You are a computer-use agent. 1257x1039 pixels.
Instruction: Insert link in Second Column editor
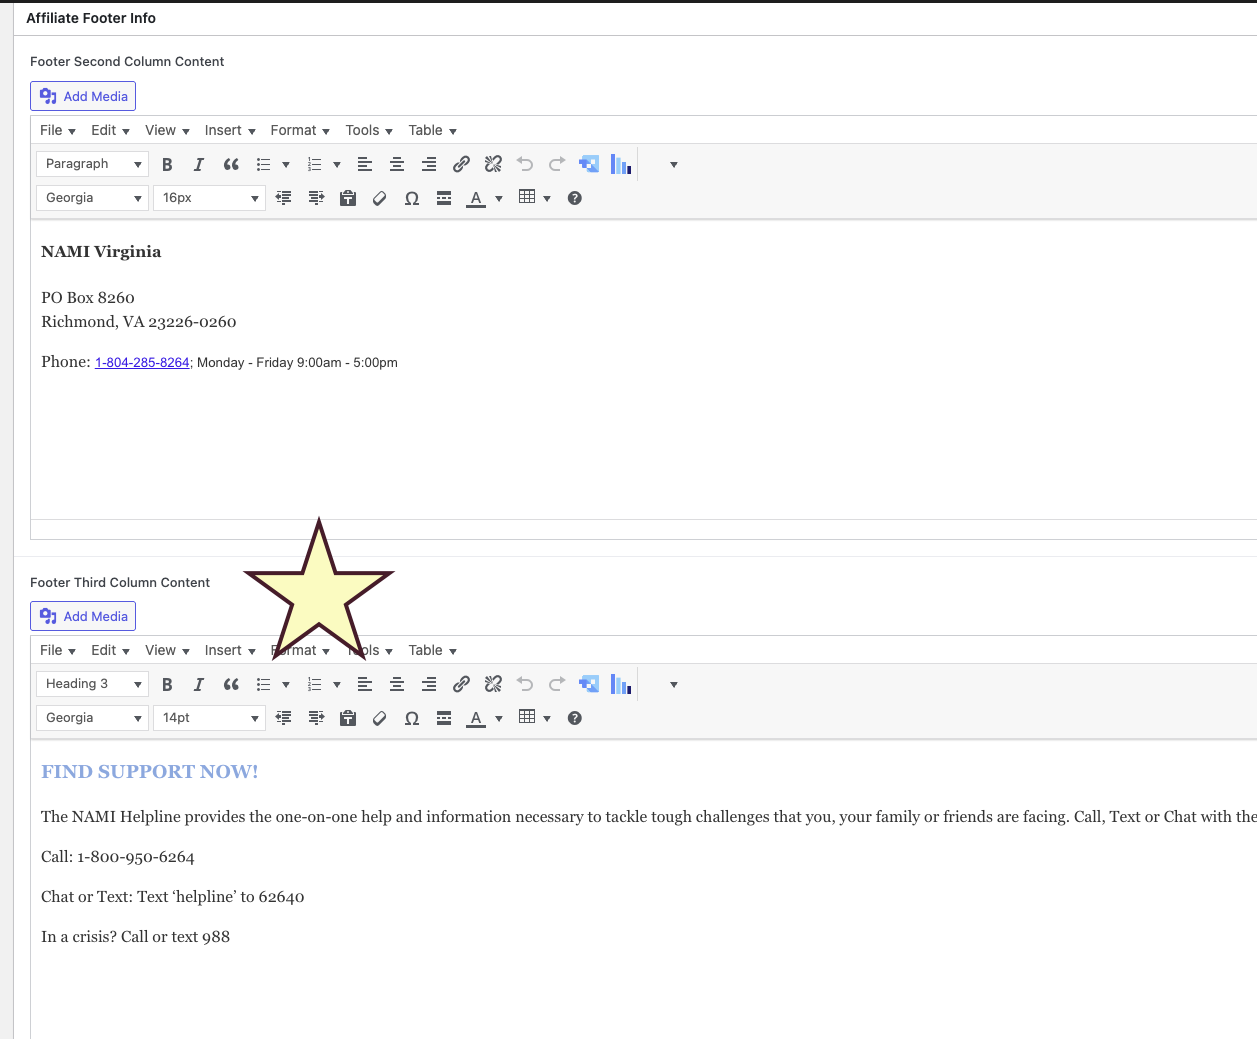pos(461,164)
